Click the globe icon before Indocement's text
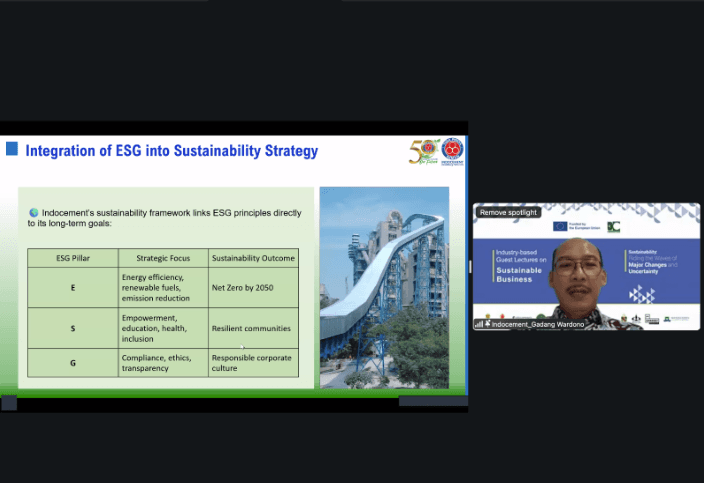This screenshot has width=704, height=483. tap(34, 213)
